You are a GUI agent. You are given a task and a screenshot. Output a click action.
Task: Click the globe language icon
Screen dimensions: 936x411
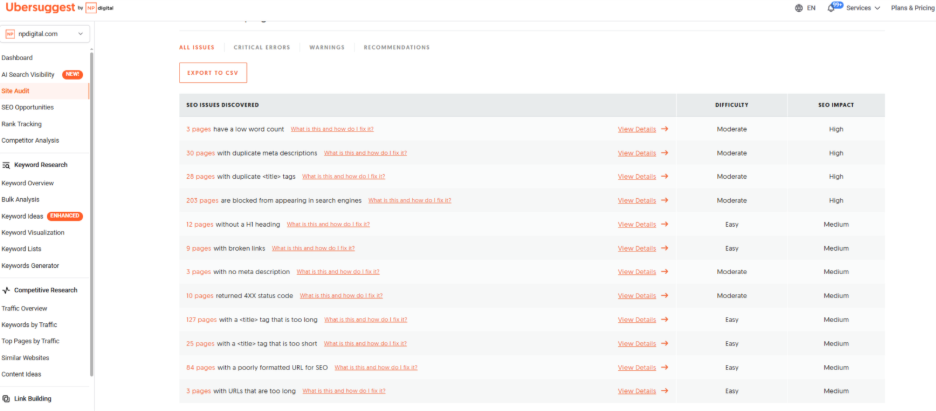799,8
